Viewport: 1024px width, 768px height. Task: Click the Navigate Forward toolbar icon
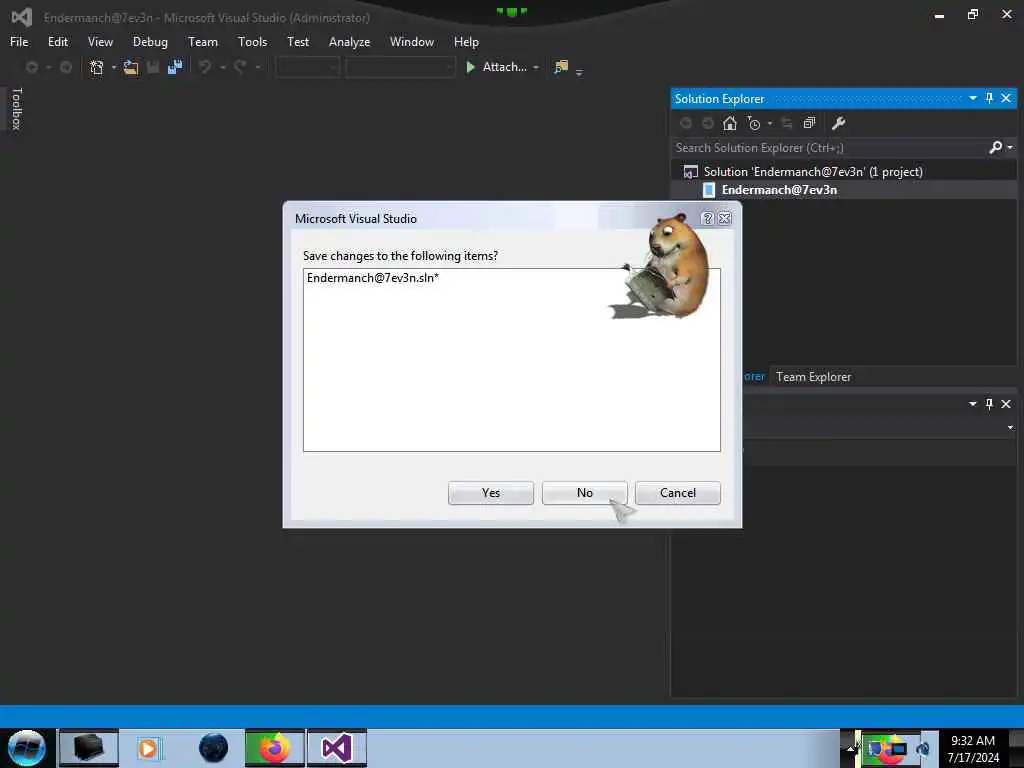[x=65, y=67]
